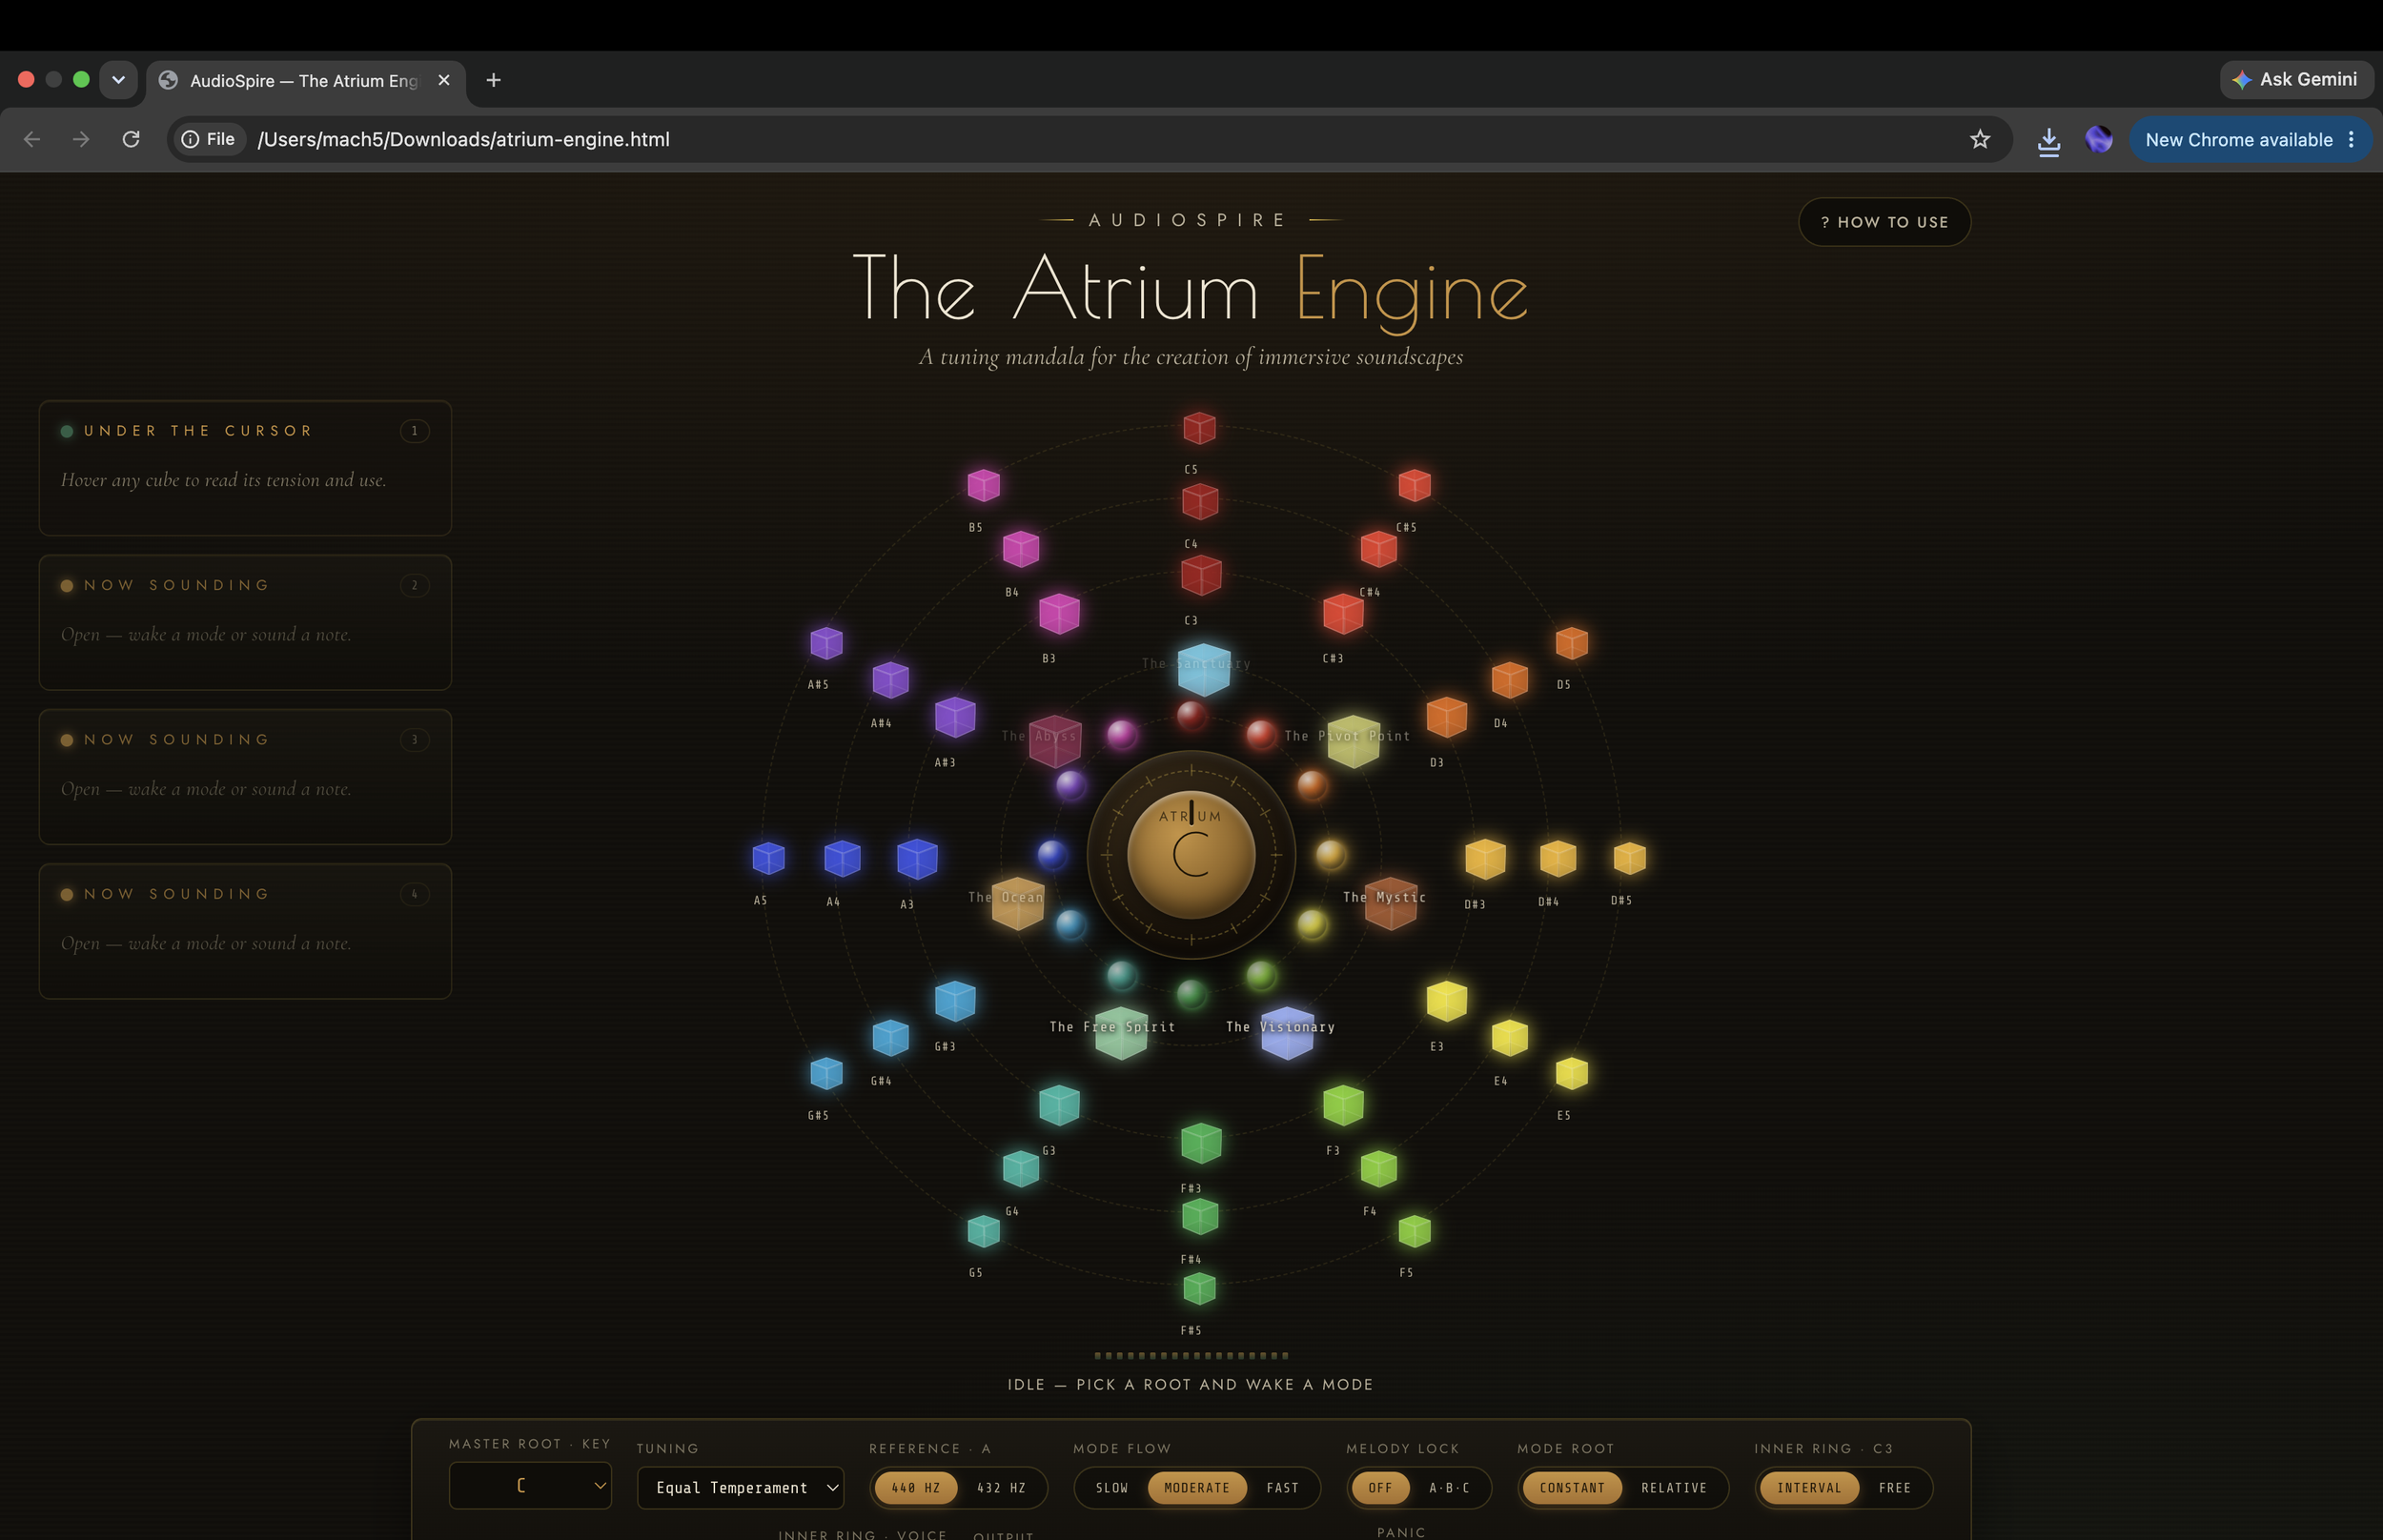Screen dimensions: 2383x1540
Task: Wake The Pivot Point mode cube
Action: click(1353, 741)
